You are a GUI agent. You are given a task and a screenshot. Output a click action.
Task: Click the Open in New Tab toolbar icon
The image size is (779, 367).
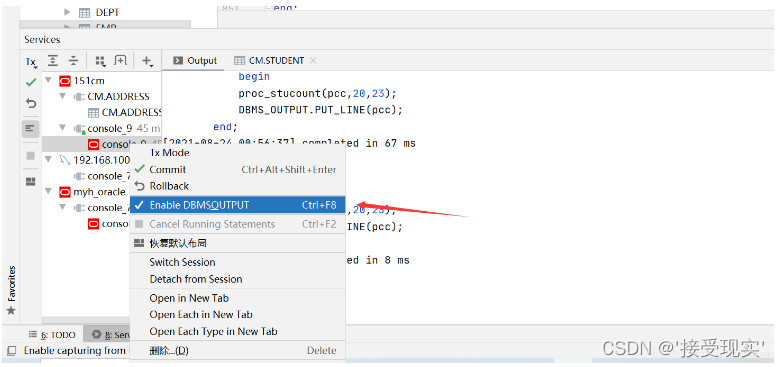point(120,61)
